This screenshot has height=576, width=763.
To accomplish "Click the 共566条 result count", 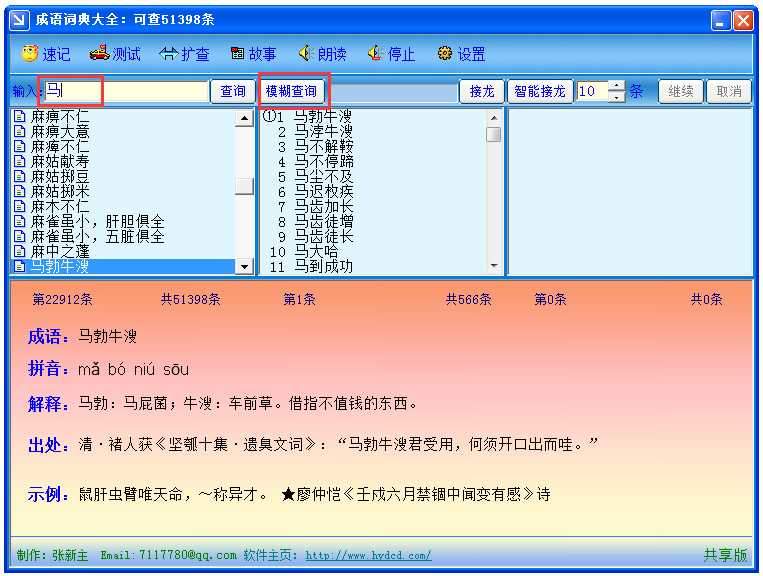I will point(469,299).
